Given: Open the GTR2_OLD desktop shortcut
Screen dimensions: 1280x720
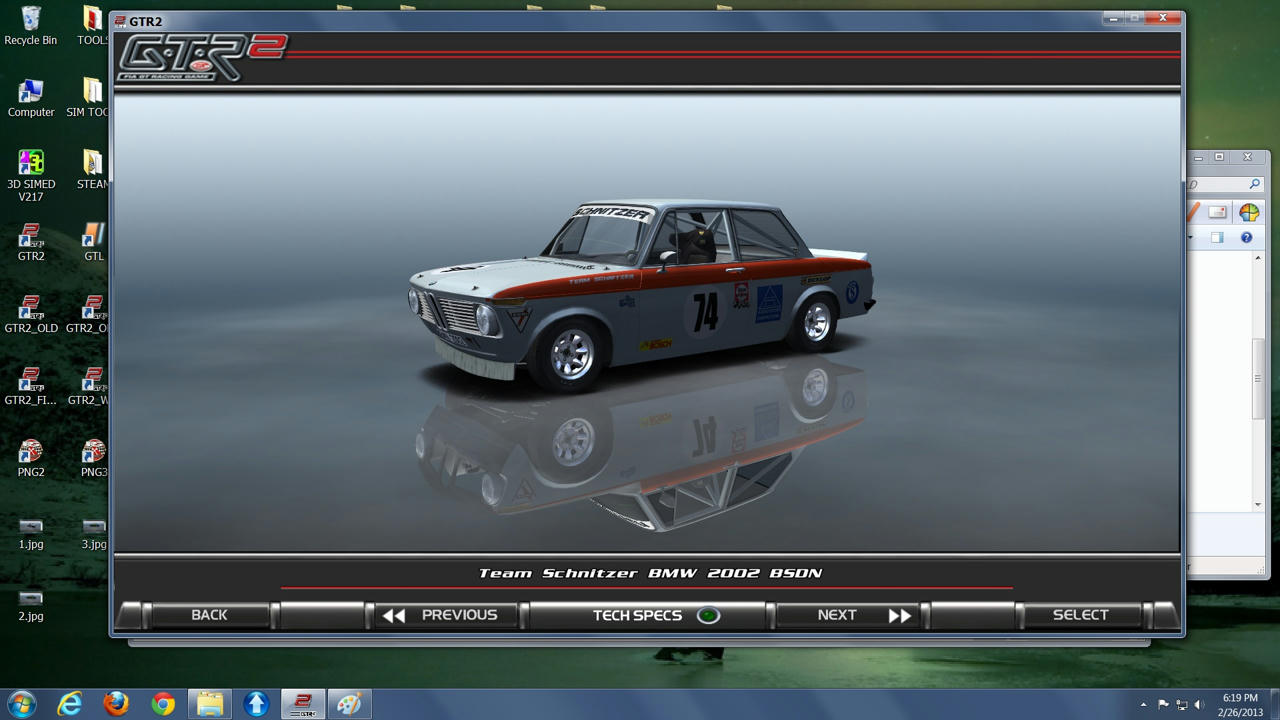Looking at the screenshot, I should coord(31,314).
